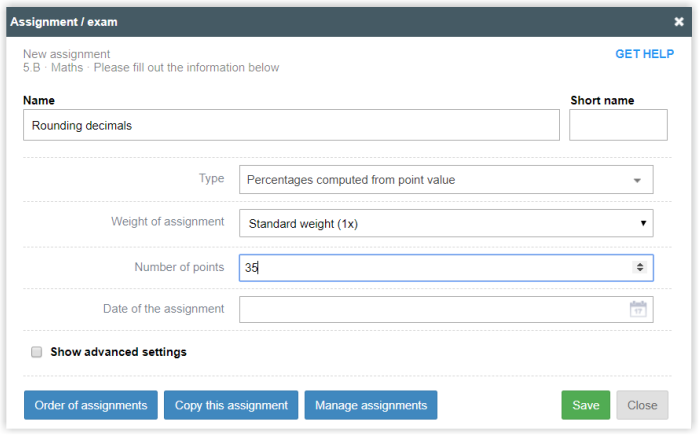
Task: Click the Show advanced settings label
Action: coord(118,352)
